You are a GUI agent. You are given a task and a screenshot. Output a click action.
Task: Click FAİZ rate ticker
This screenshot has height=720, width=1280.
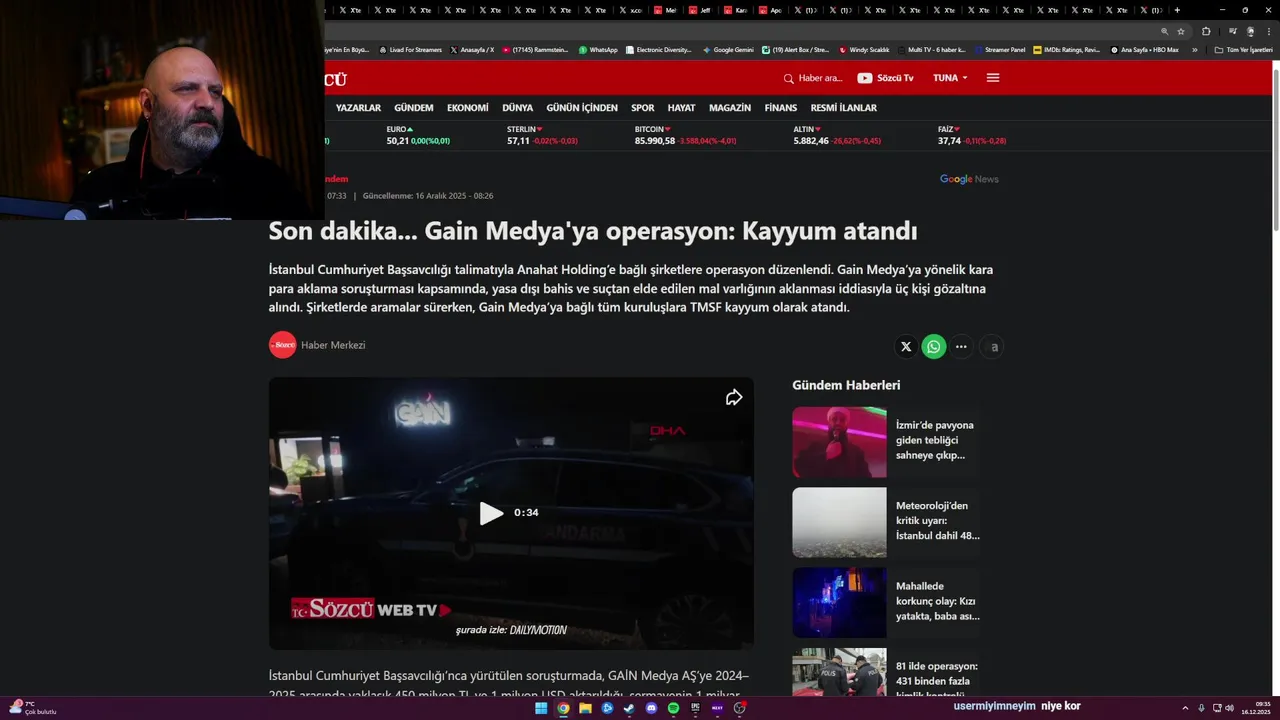972,135
